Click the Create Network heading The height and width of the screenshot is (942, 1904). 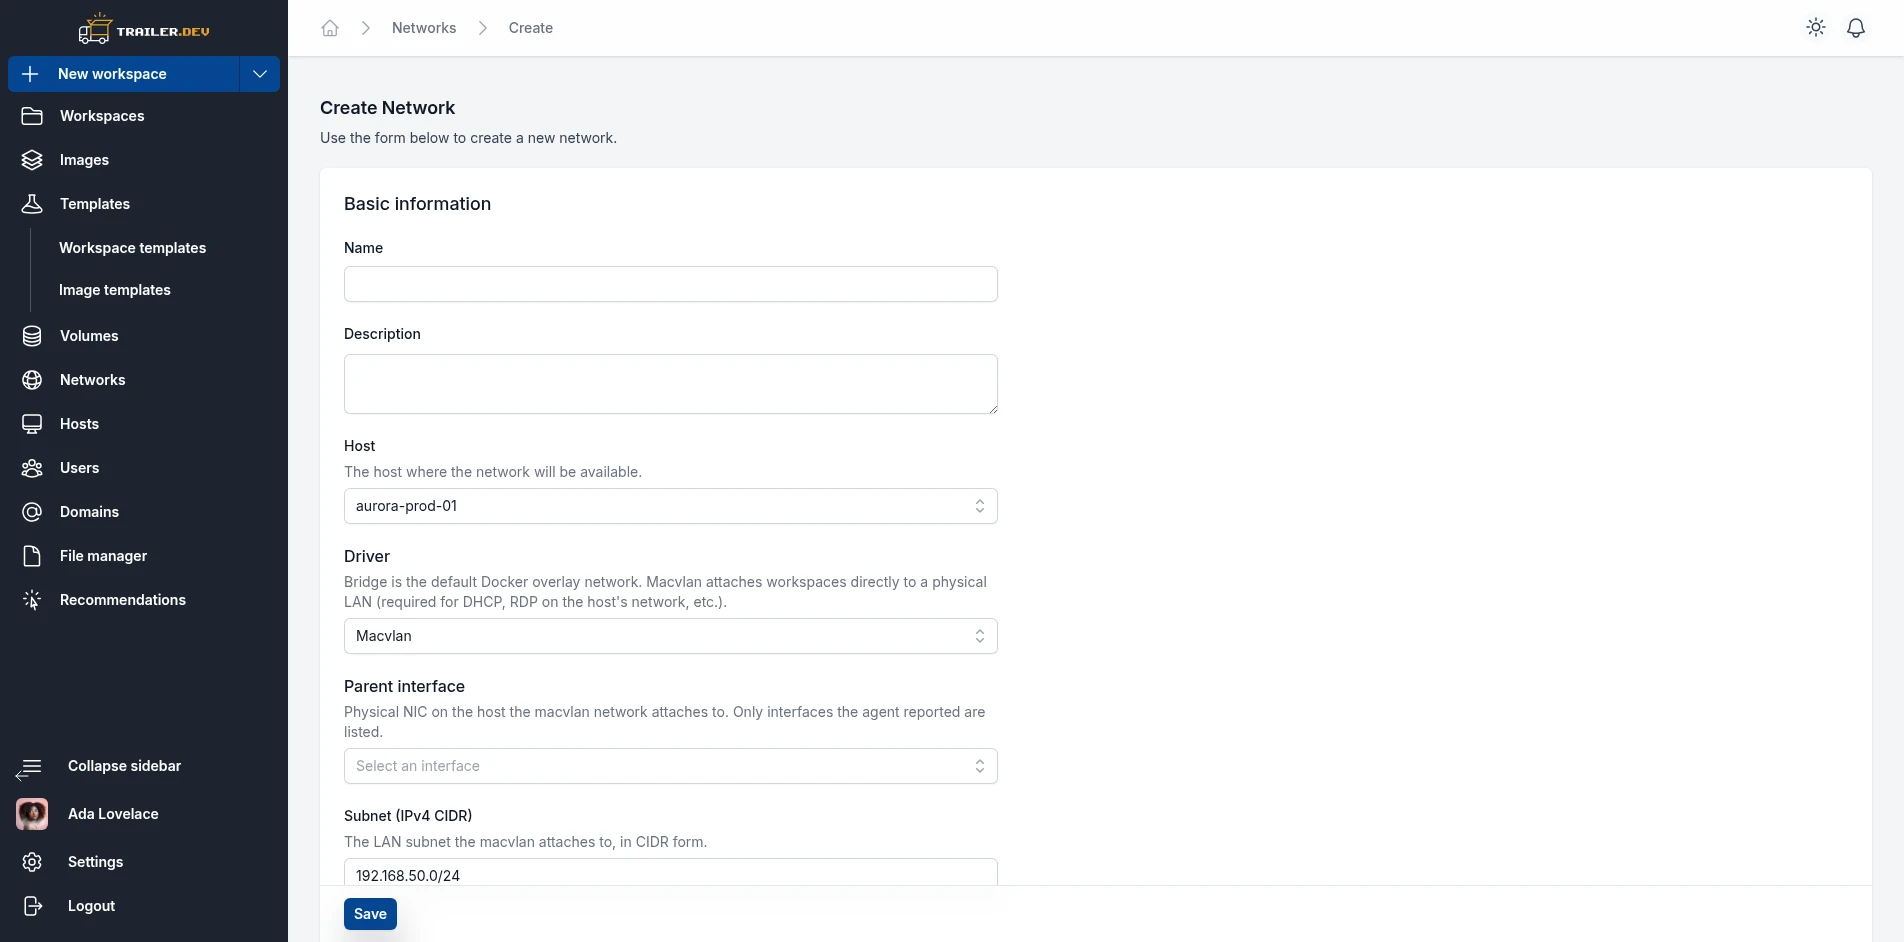[387, 108]
